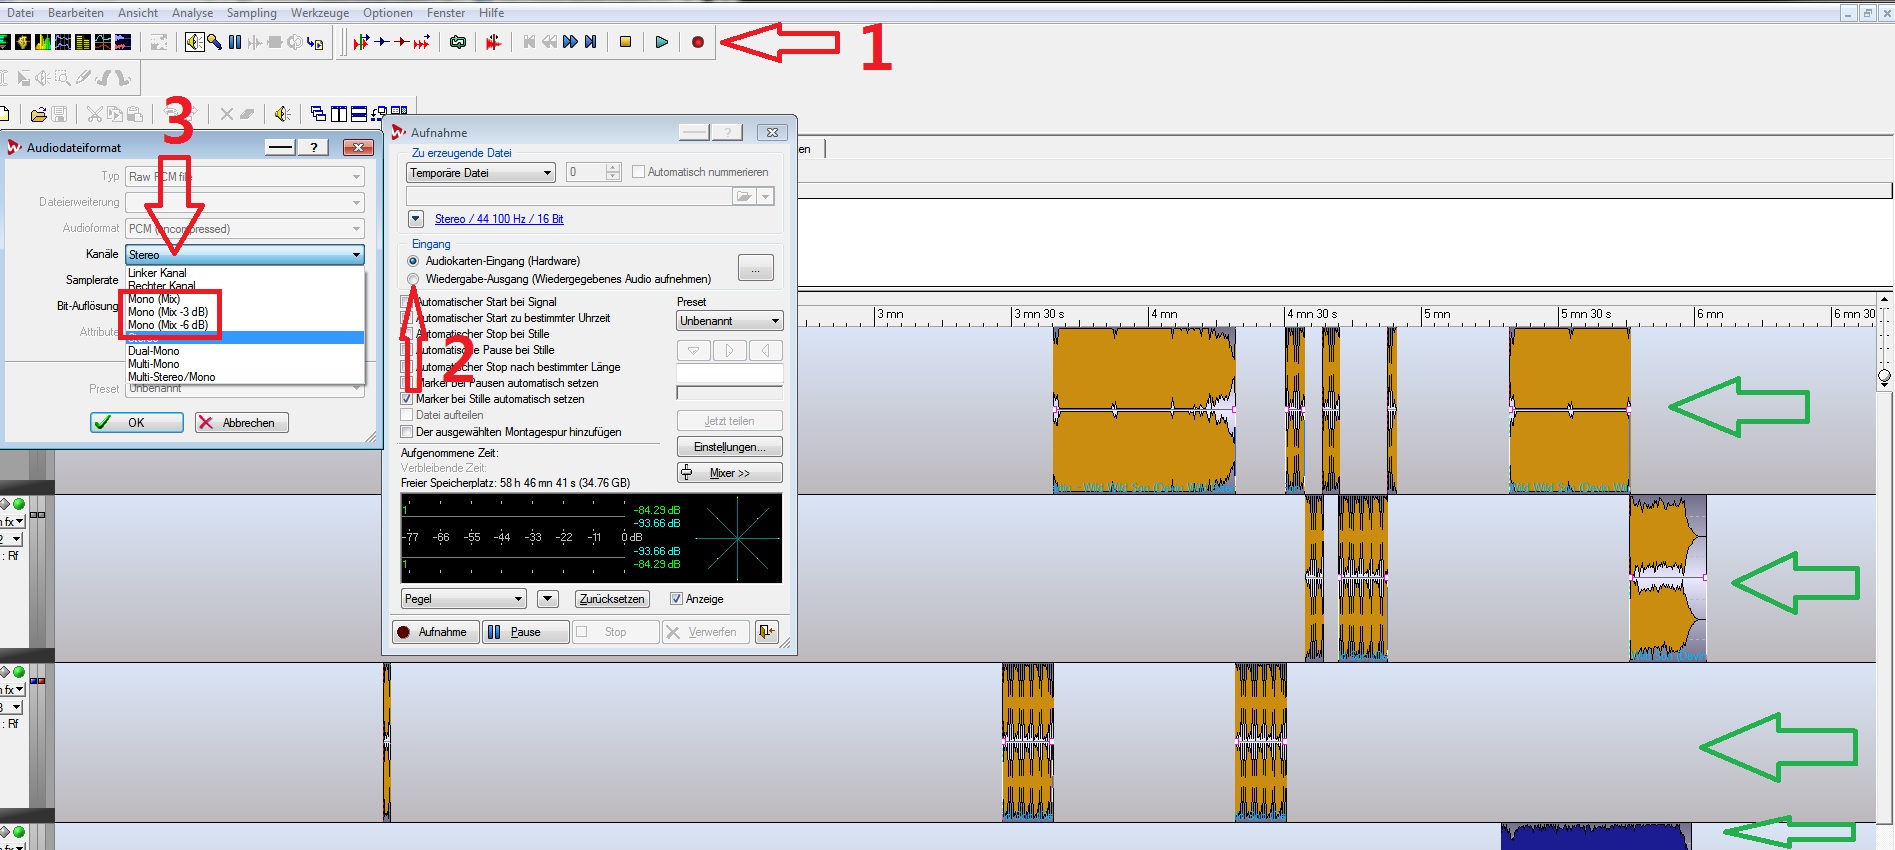Click the scissors Cut icon
This screenshot has width=1895, height=850.
[x=95, y=114]
